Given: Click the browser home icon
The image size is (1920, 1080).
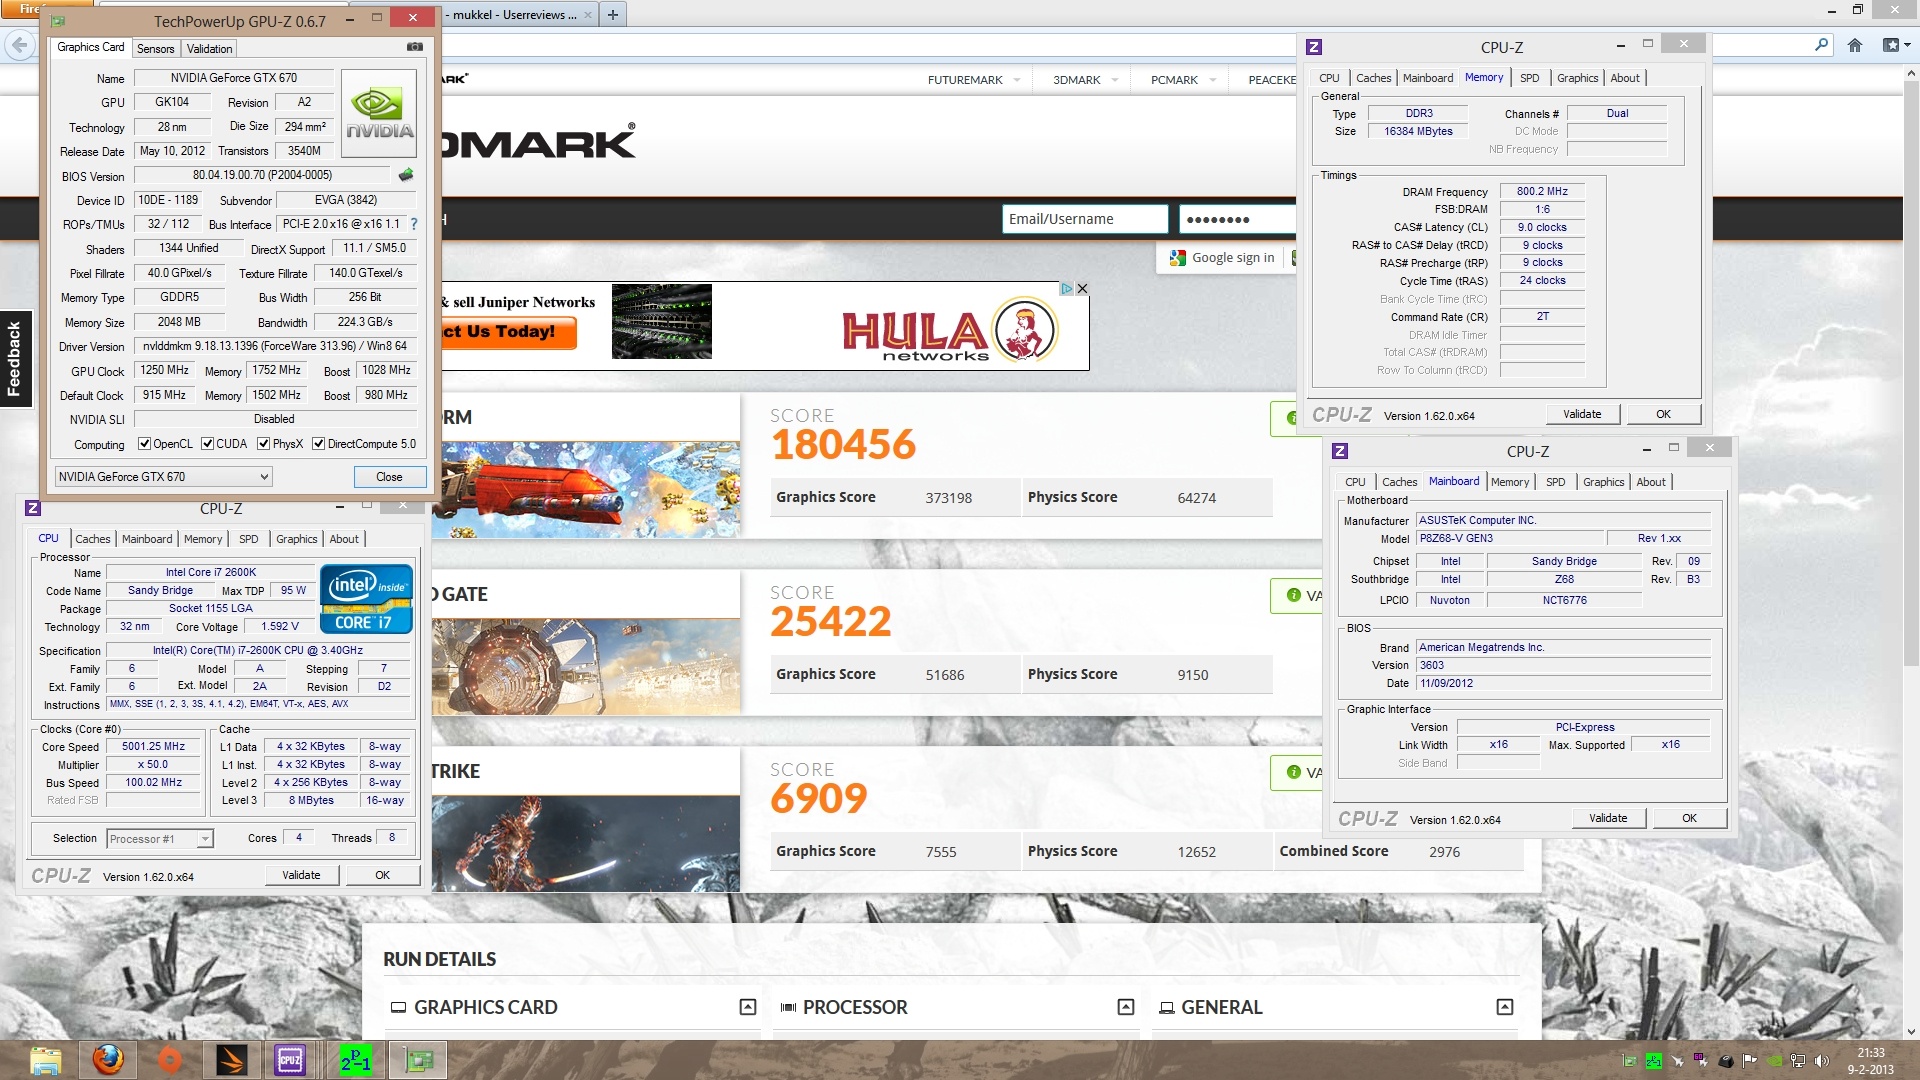Looking at the screenshot, I should coord(1855,45).
